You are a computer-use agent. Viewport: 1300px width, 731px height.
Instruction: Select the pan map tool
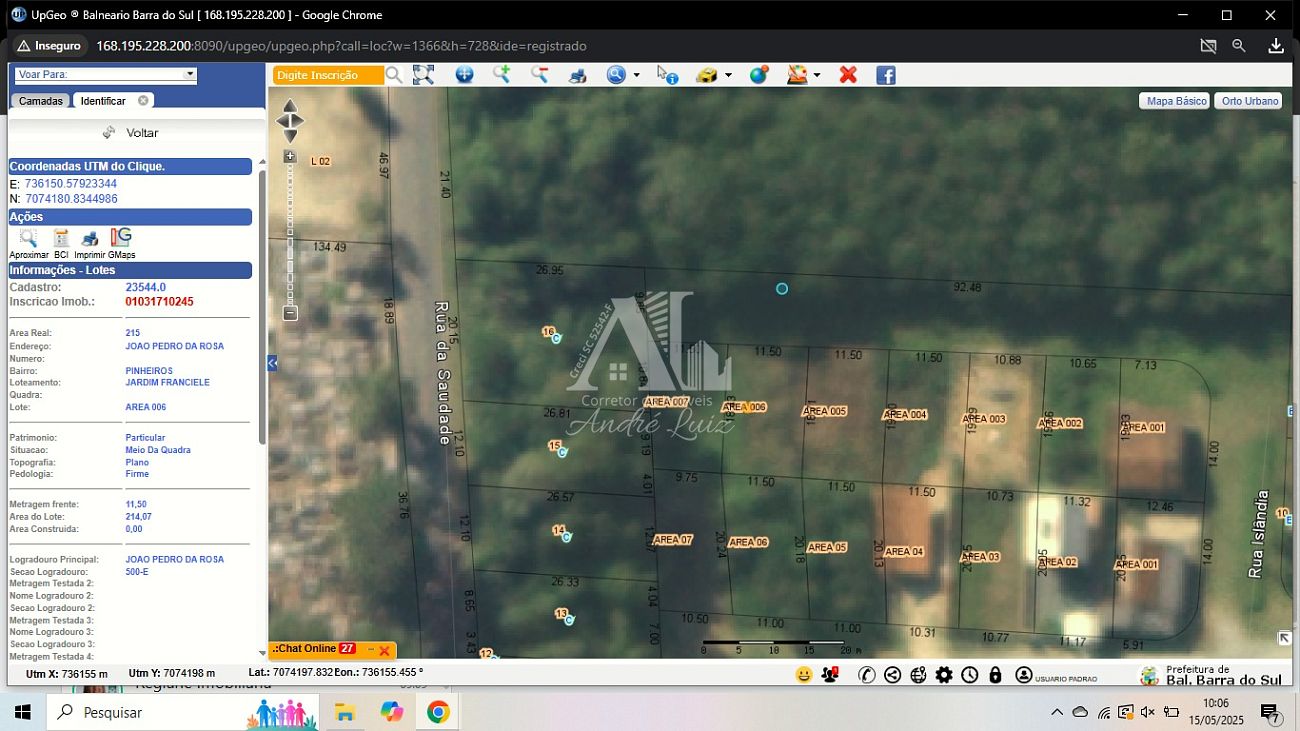tap(465, 75)
